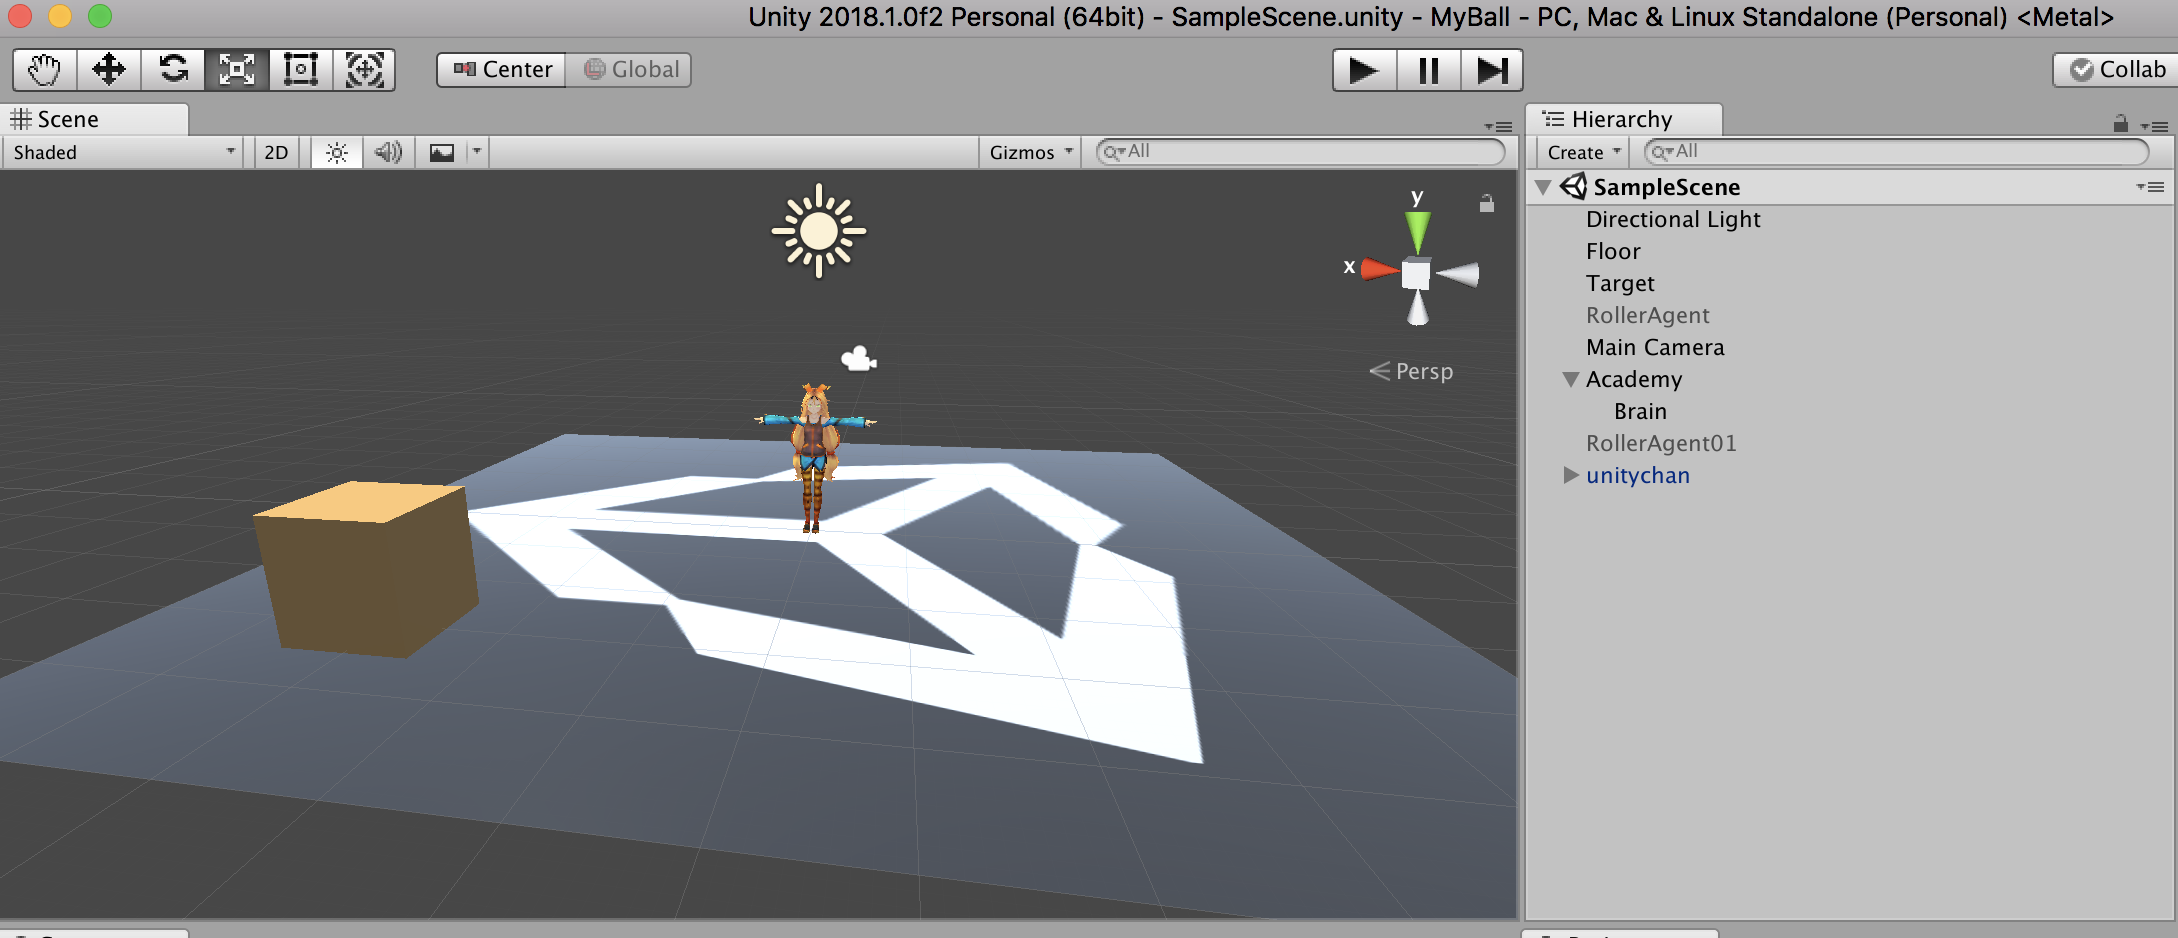Click the Hierarchy search field
This screenshot has width=2178, height=938.
tap(1896, 152)
